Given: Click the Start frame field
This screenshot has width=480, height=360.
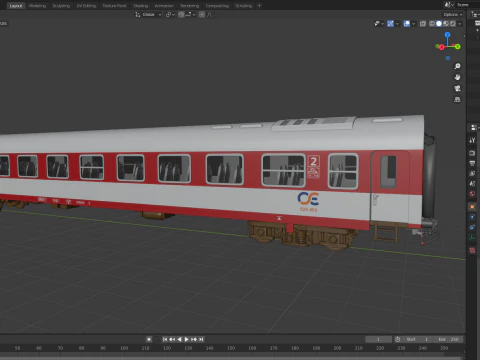Looking at the screenshot, I should [417, 339].
